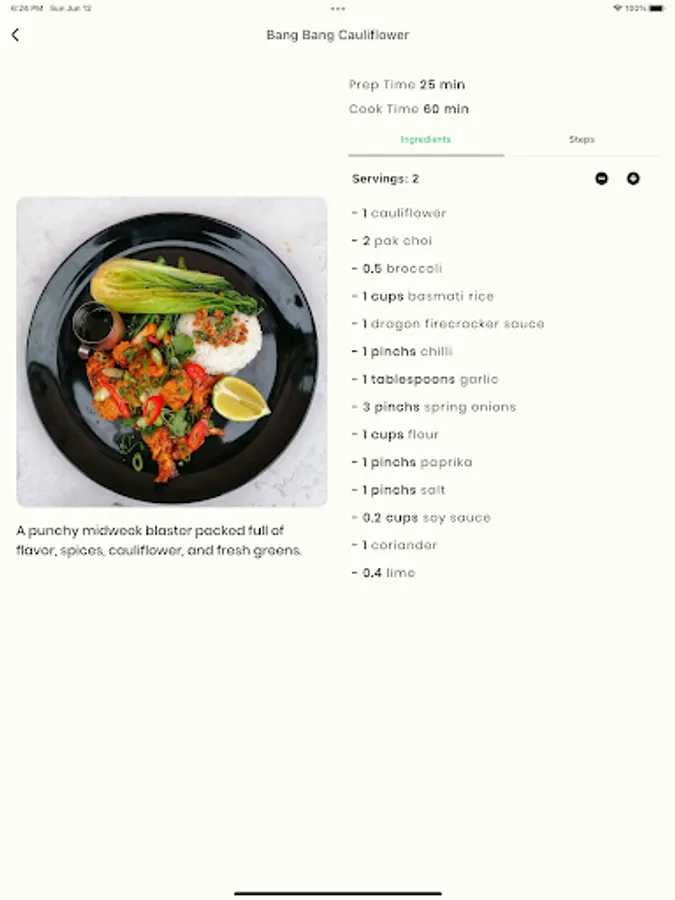Decrease servings with the minus icon
The image size is (675, 900).
601,179
